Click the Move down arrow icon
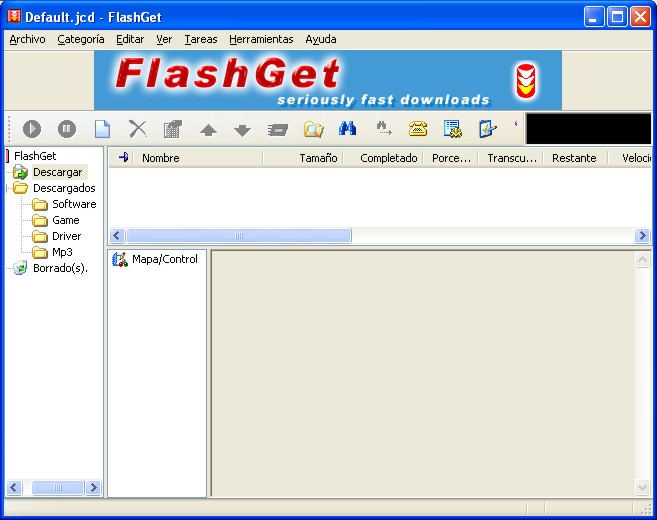657x520 pixels. [x=242, y=129]
